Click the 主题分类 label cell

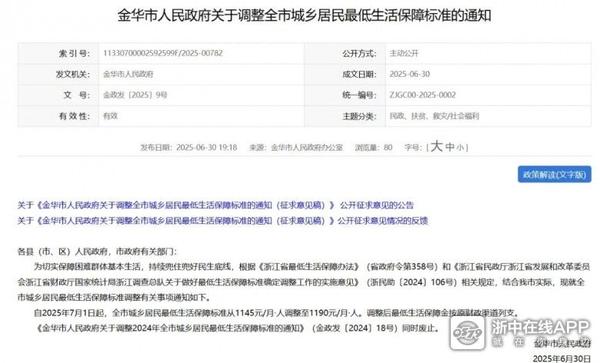(345, 116)
